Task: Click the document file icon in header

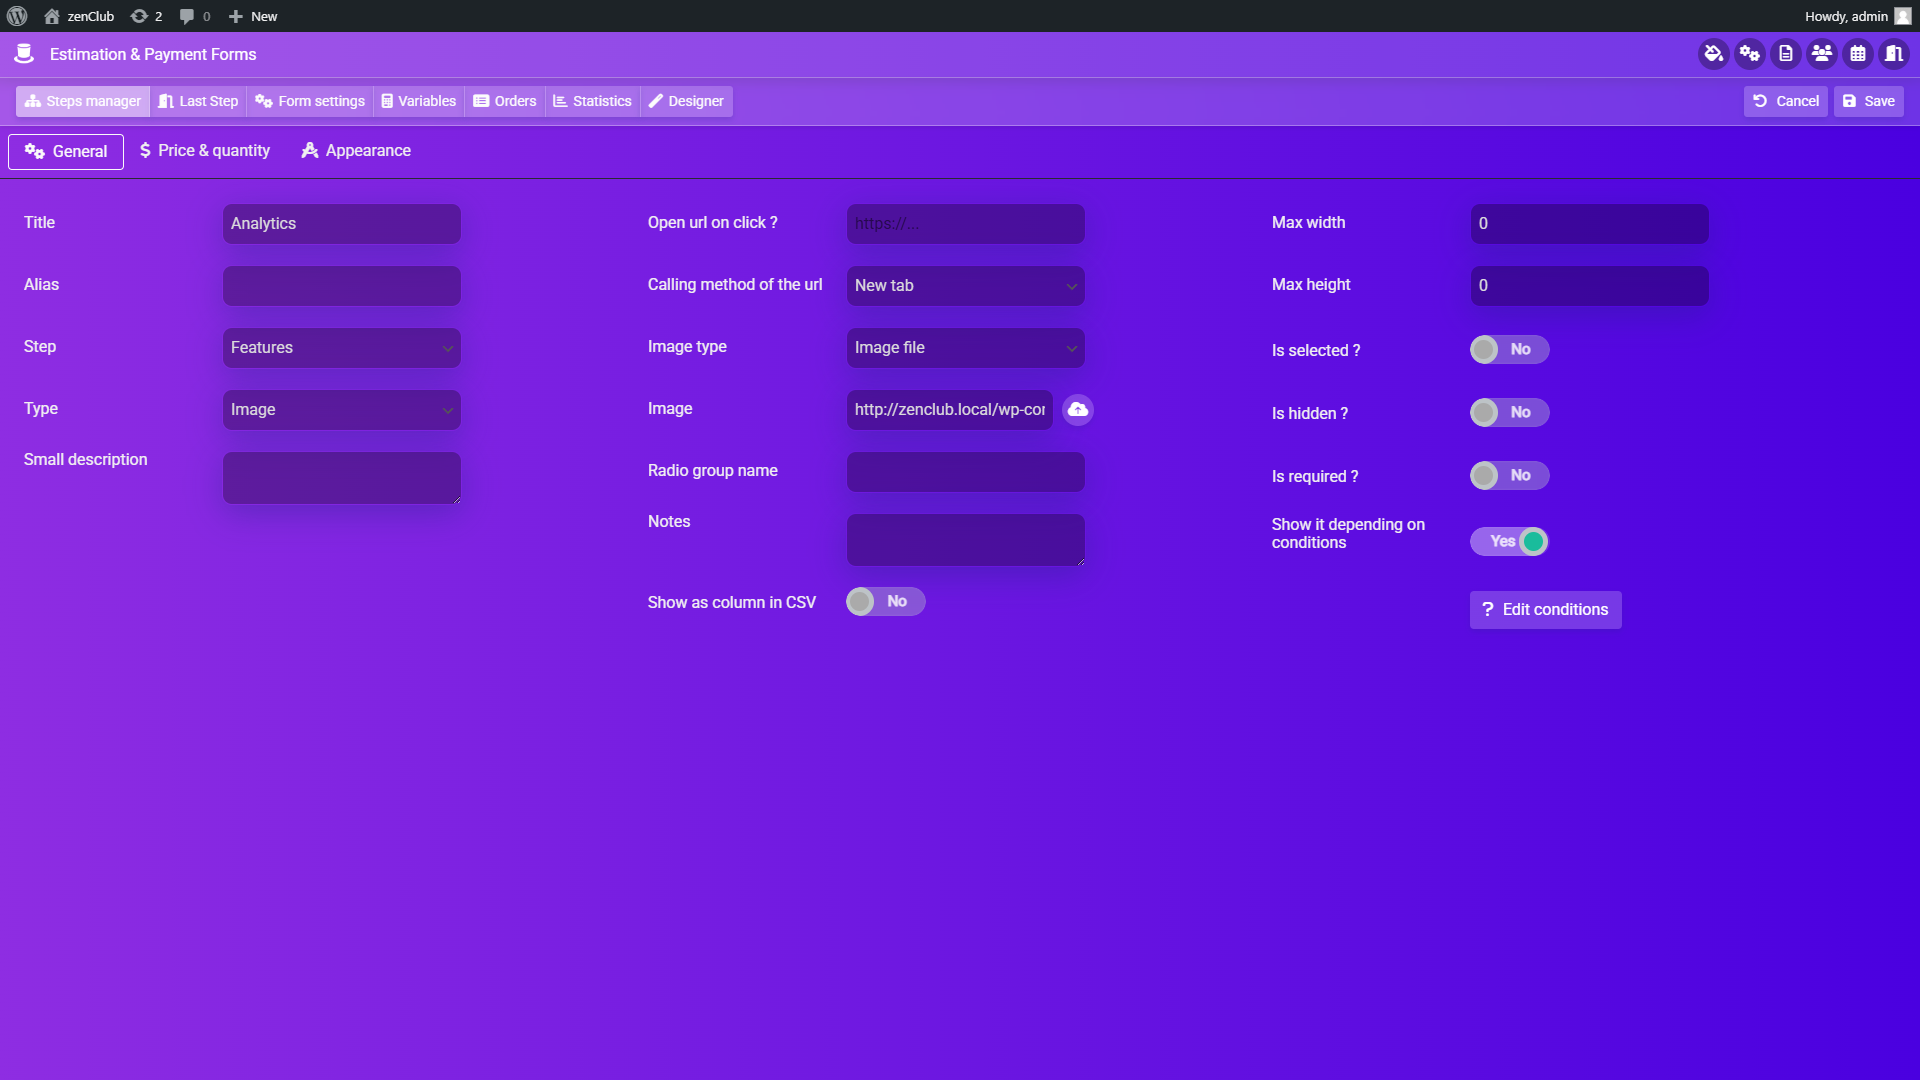Action: (x=1786, y=54)
